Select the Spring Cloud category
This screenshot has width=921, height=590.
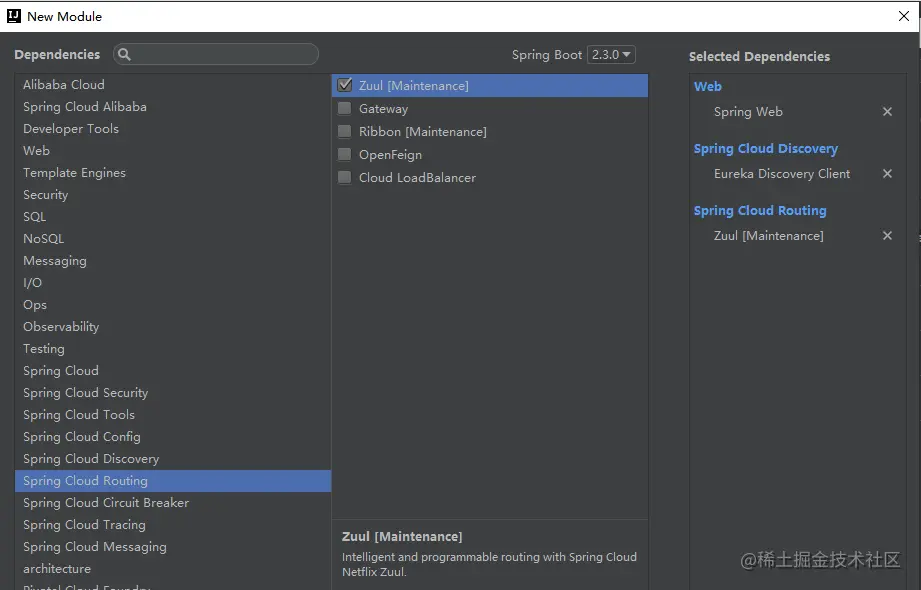coord(173,371)
